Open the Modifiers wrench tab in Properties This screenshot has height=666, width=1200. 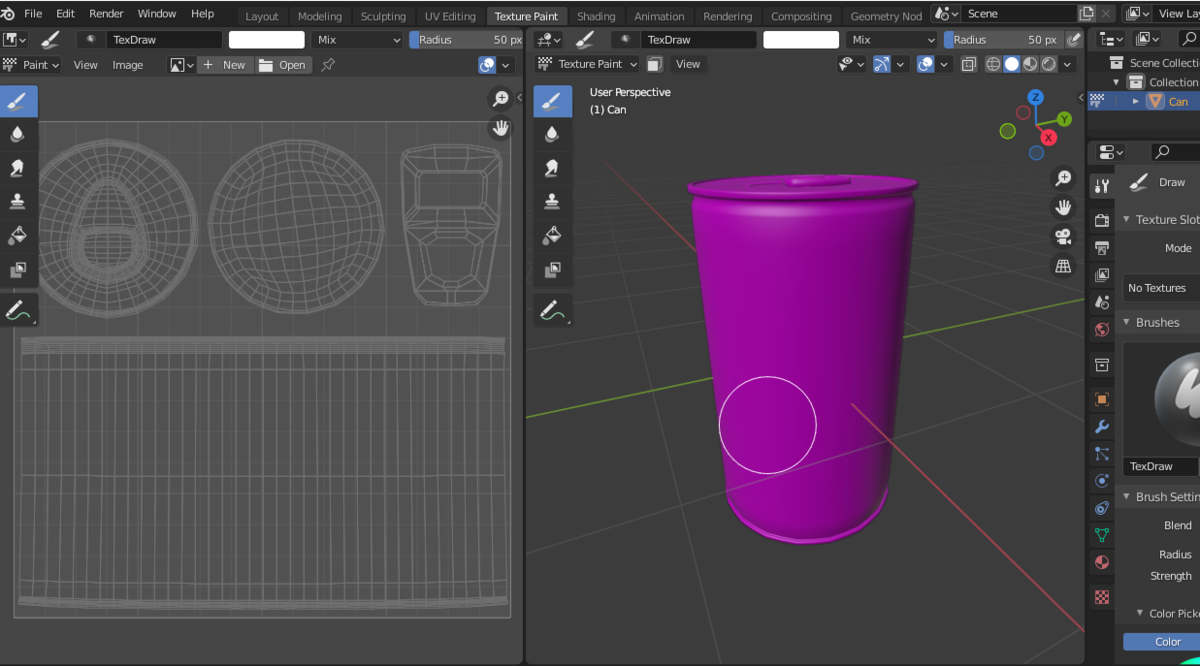click(1101, 426)
